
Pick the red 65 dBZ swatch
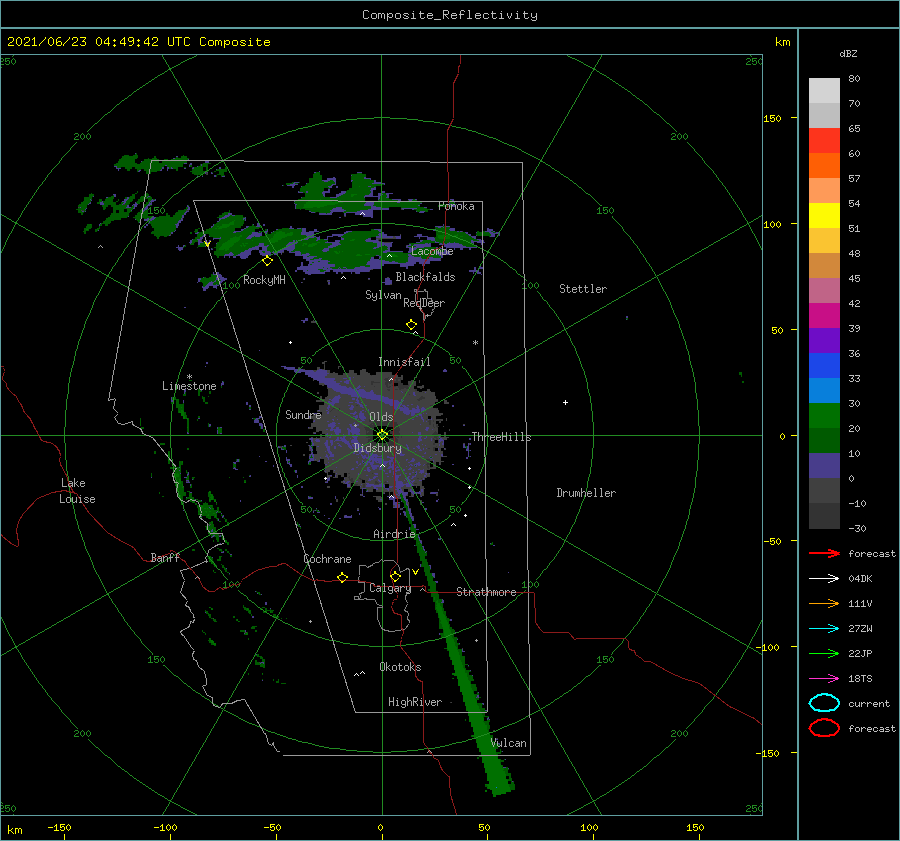click(x=824, y=141)
